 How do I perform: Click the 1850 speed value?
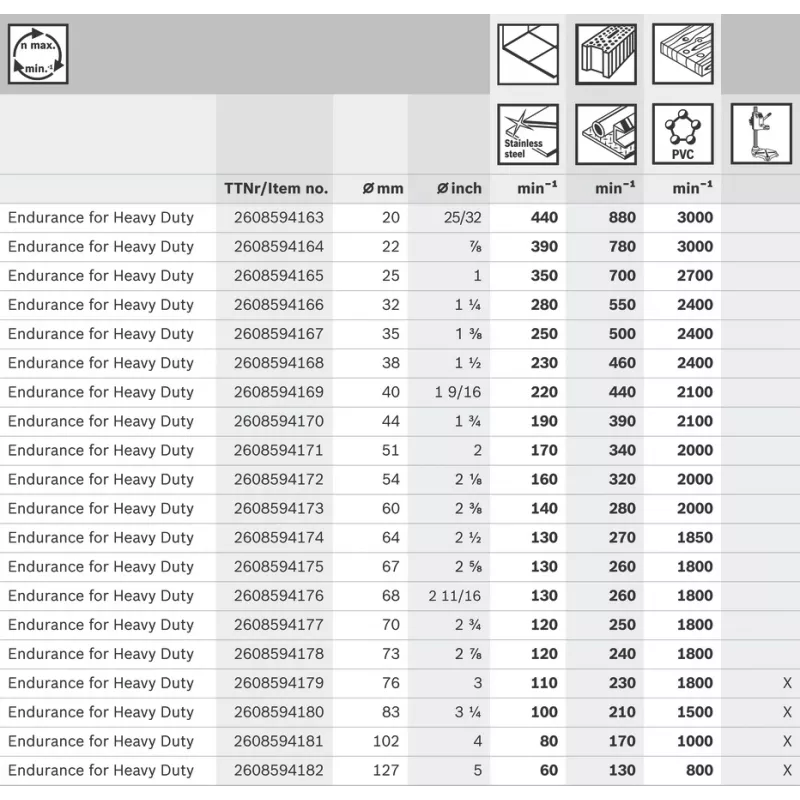pos(694,537)
